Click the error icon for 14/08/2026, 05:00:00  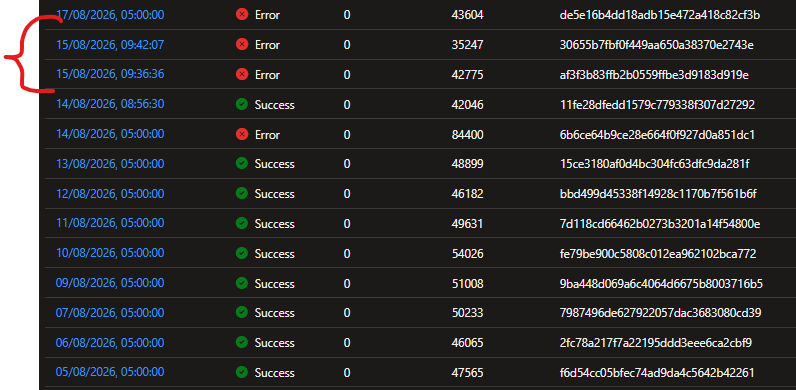[242, 134]
